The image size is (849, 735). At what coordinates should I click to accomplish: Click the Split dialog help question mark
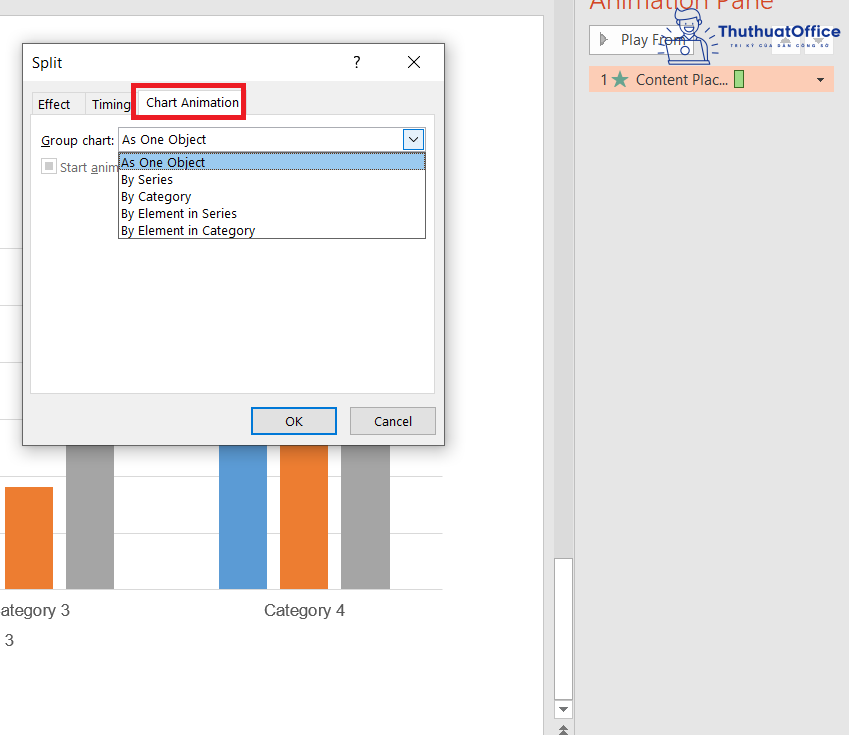click(x=357, y=62)
